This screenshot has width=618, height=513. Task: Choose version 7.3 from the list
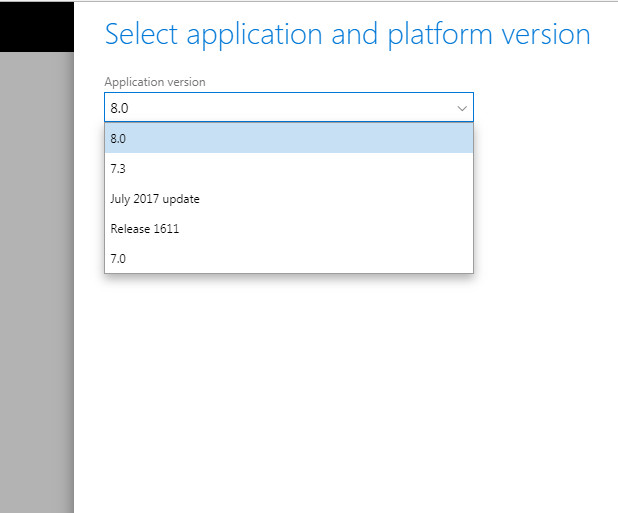288,169
